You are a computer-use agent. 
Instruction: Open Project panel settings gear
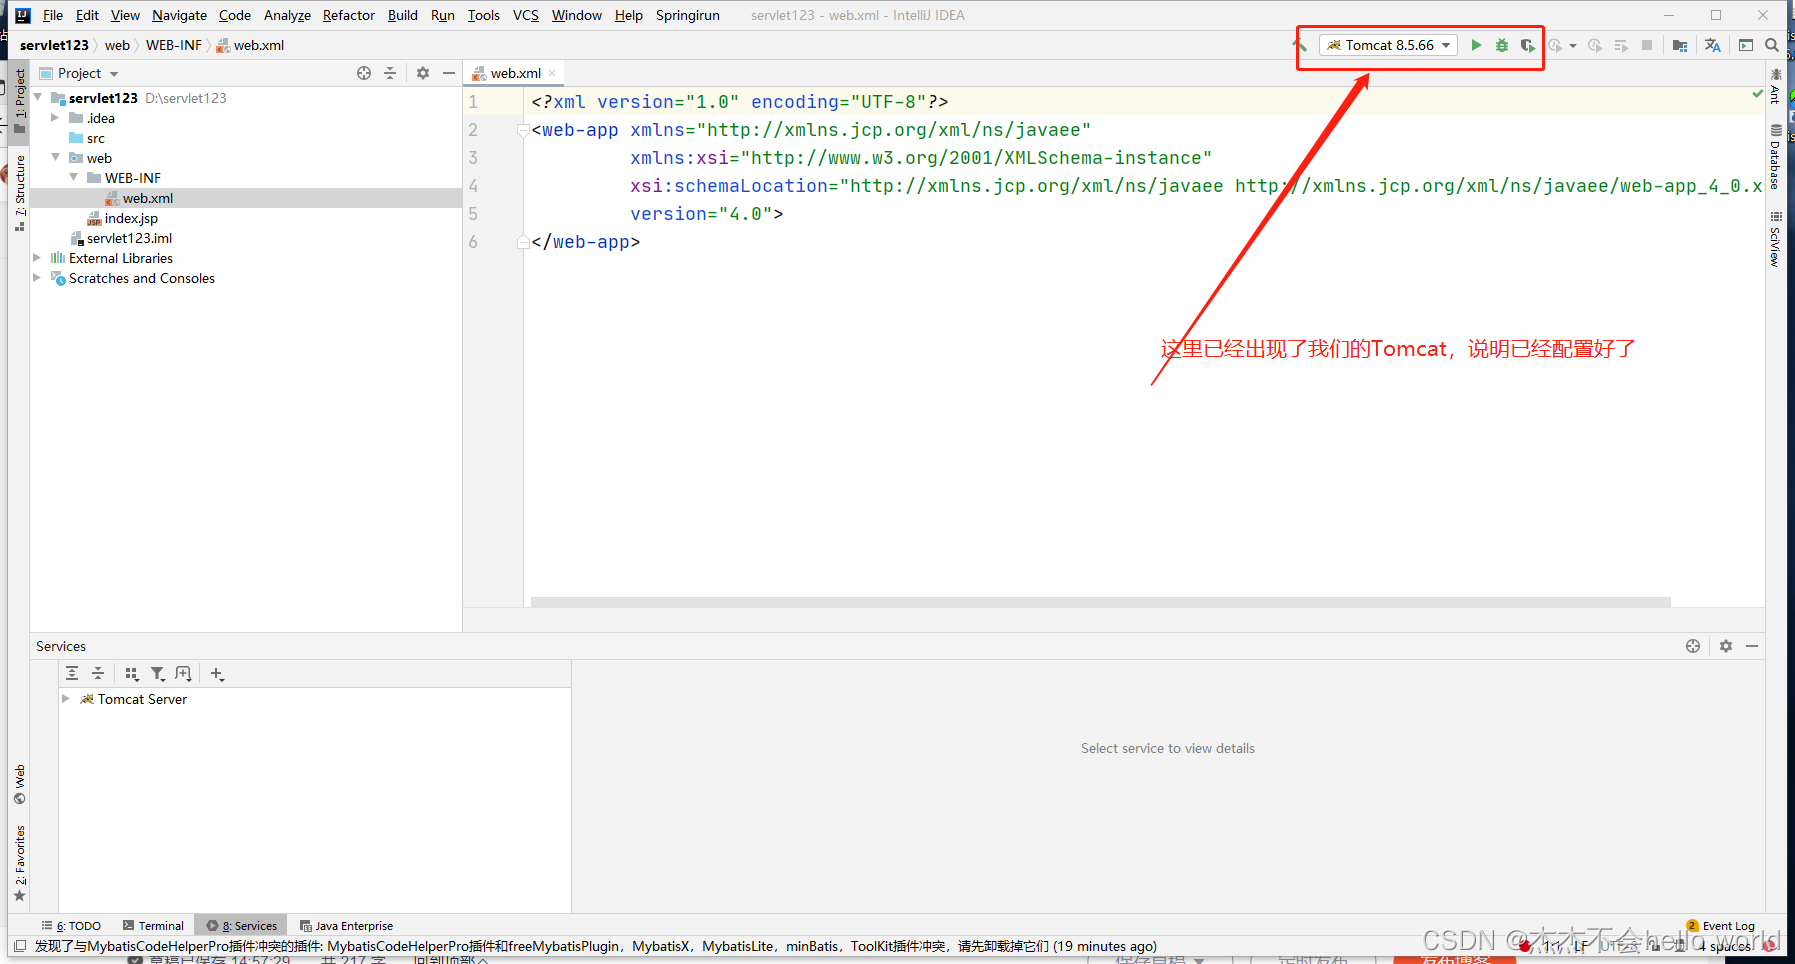coord(423,73)
